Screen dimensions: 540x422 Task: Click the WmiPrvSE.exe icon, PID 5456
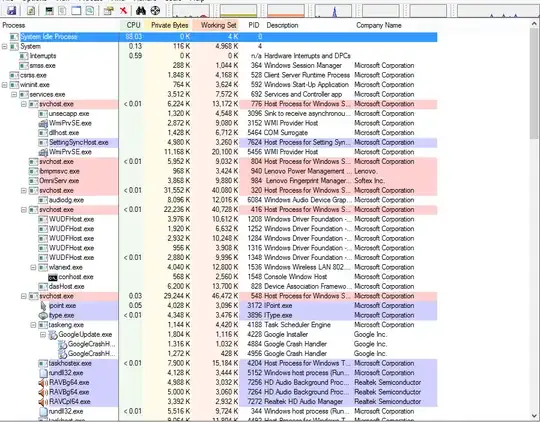click(43, 152)
